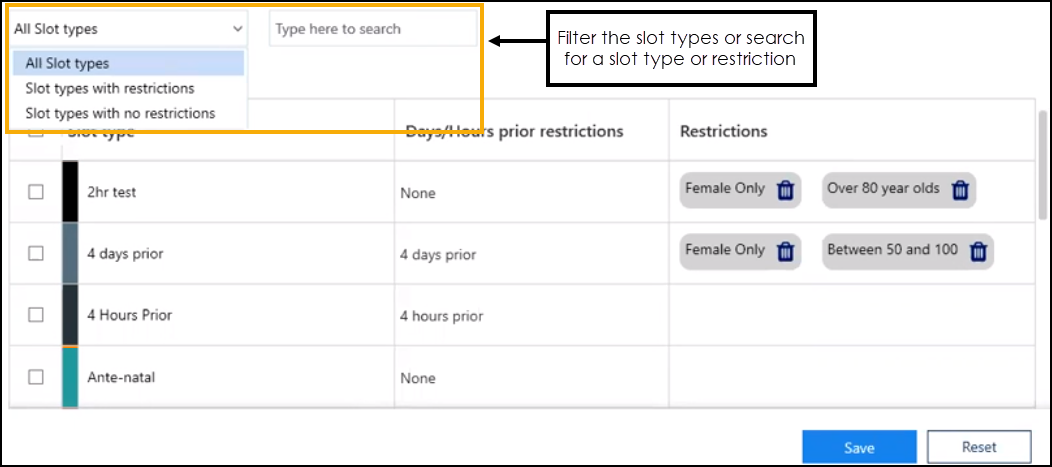Tick the Ante-natal checkbox

36,377
